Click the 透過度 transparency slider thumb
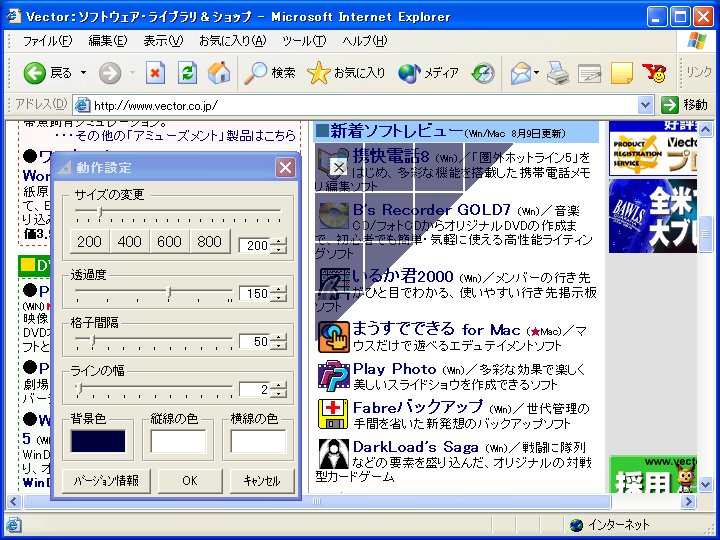Viewport: 720px width, 540px height. 169,292
